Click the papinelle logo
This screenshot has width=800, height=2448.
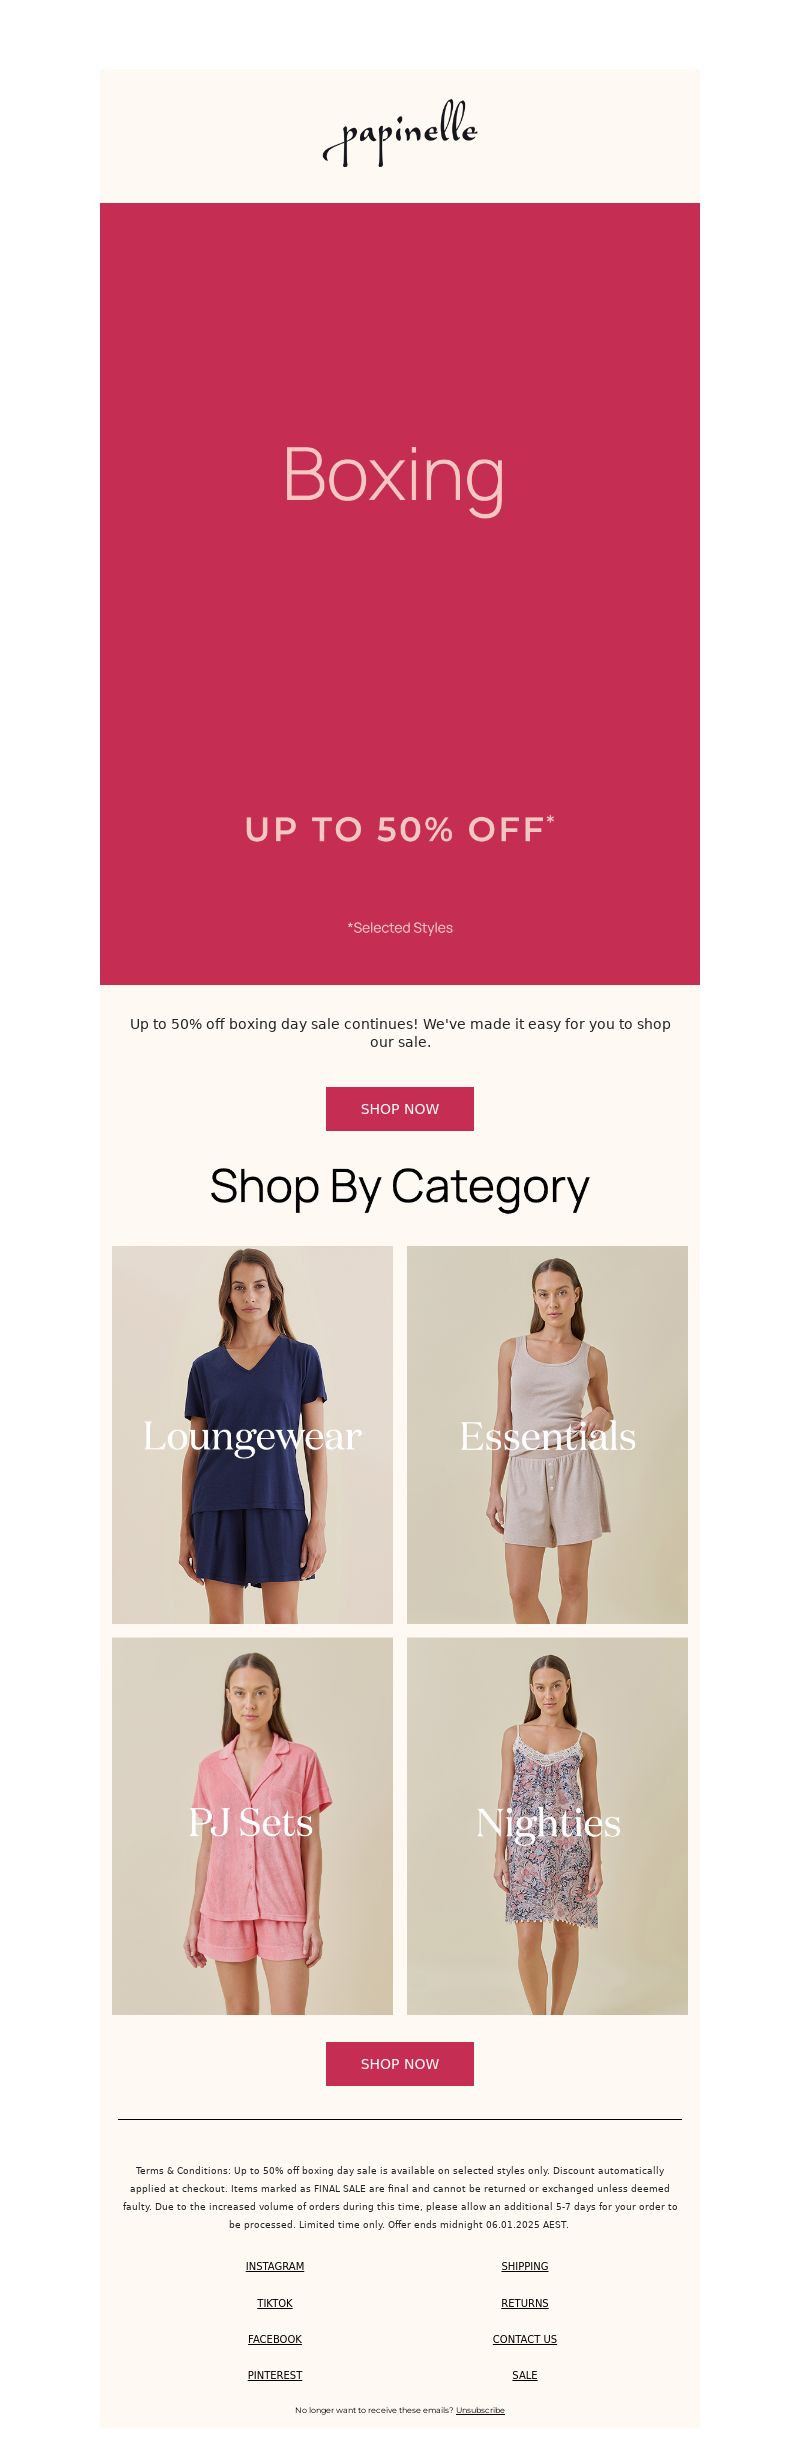click(400, 133)
